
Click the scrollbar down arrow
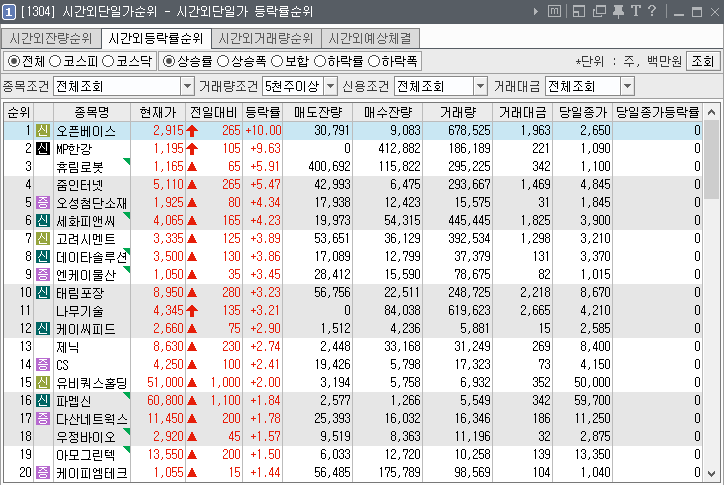(x=712, y=474)
